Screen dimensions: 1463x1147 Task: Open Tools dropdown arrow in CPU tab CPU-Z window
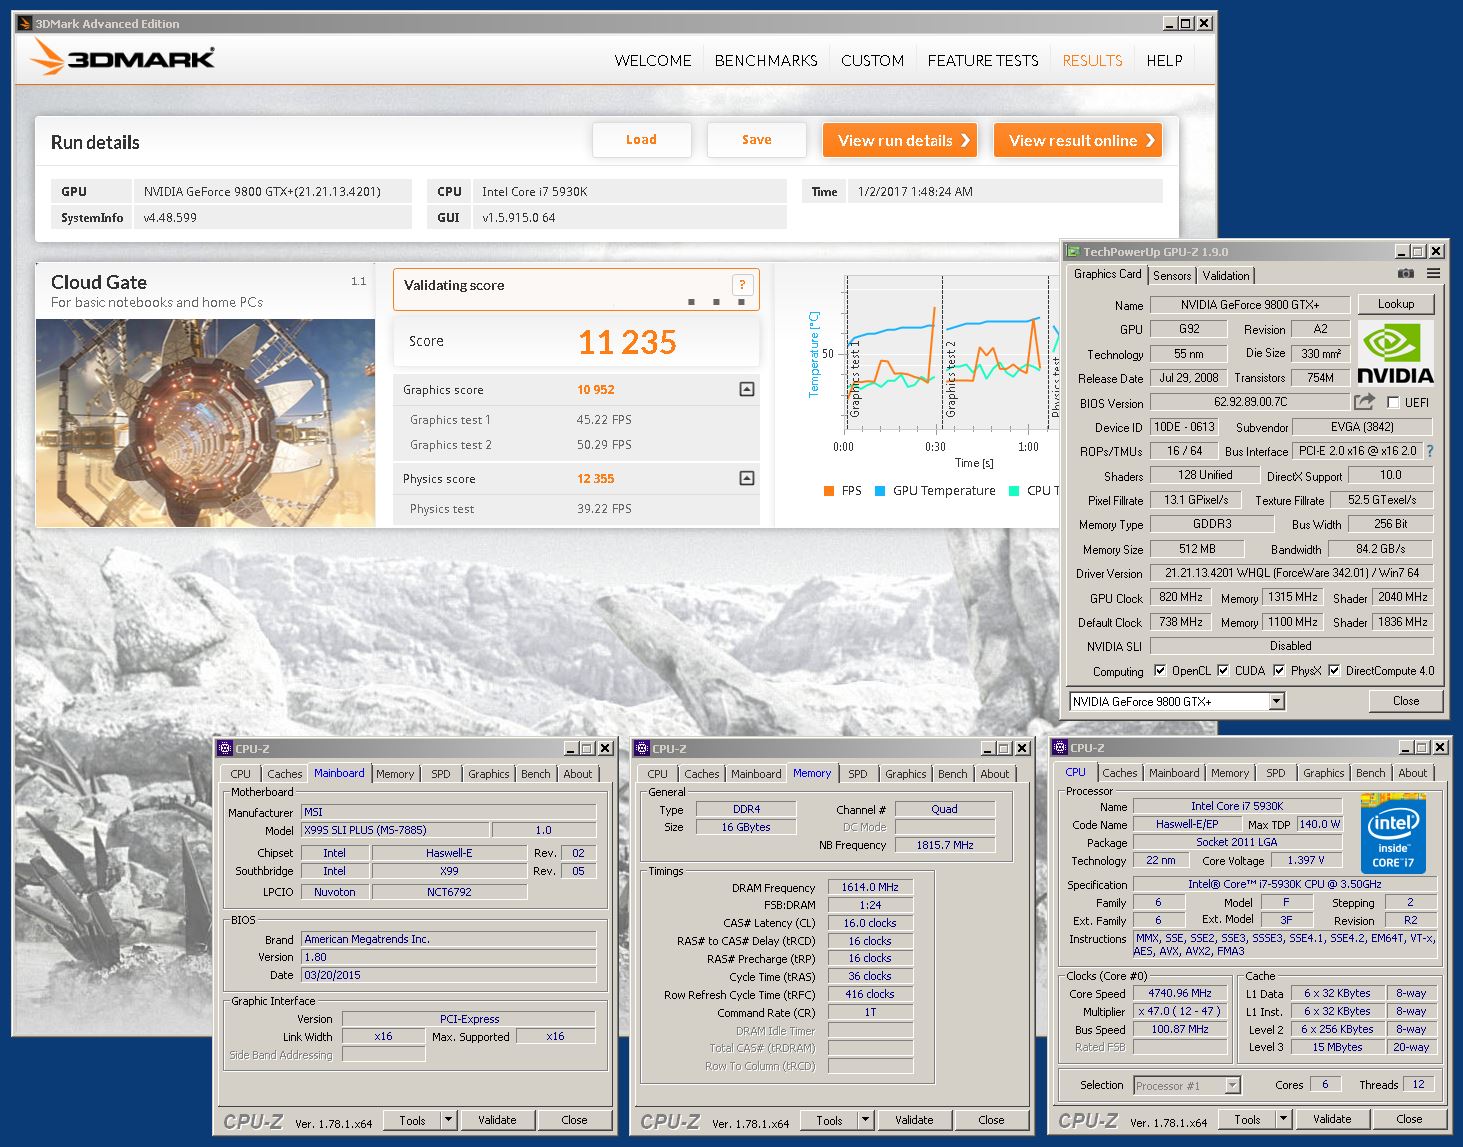point(1283,1119)
